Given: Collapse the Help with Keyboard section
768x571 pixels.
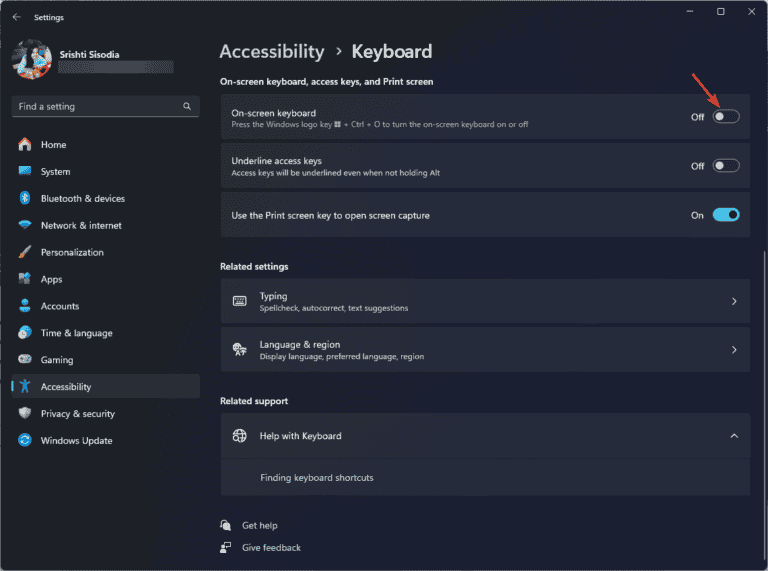Looking at the screenshot, I should (734, 436).
